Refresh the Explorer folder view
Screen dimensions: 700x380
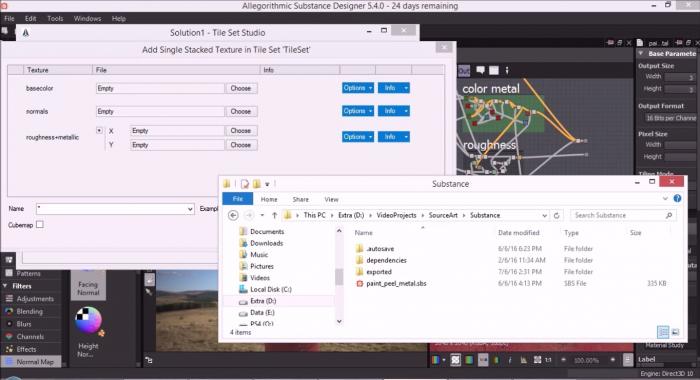coord(557,215)
